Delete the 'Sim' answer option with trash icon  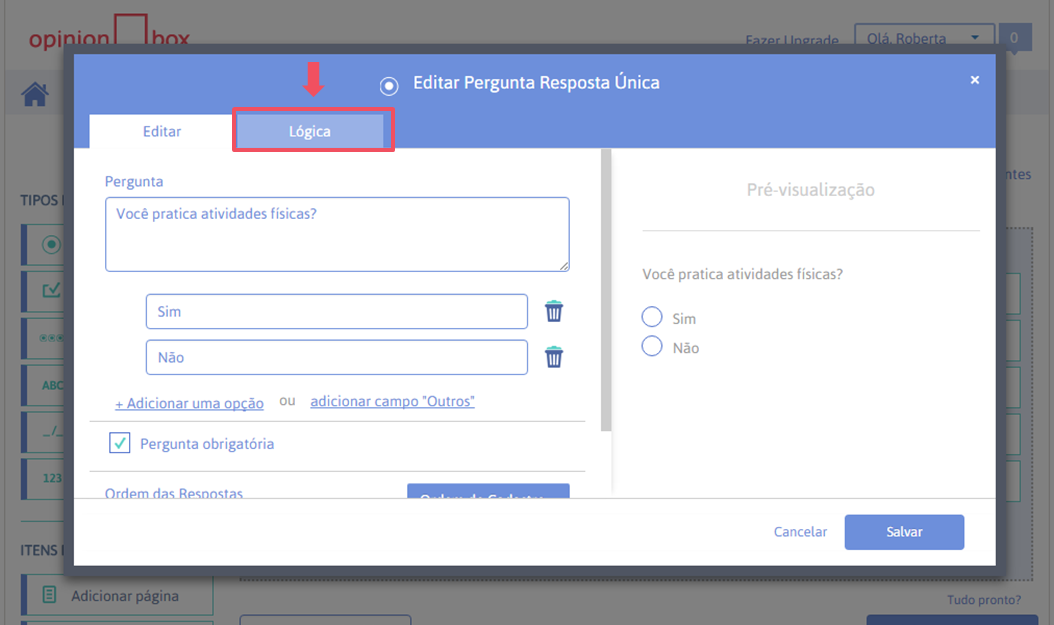coord(554,311)
